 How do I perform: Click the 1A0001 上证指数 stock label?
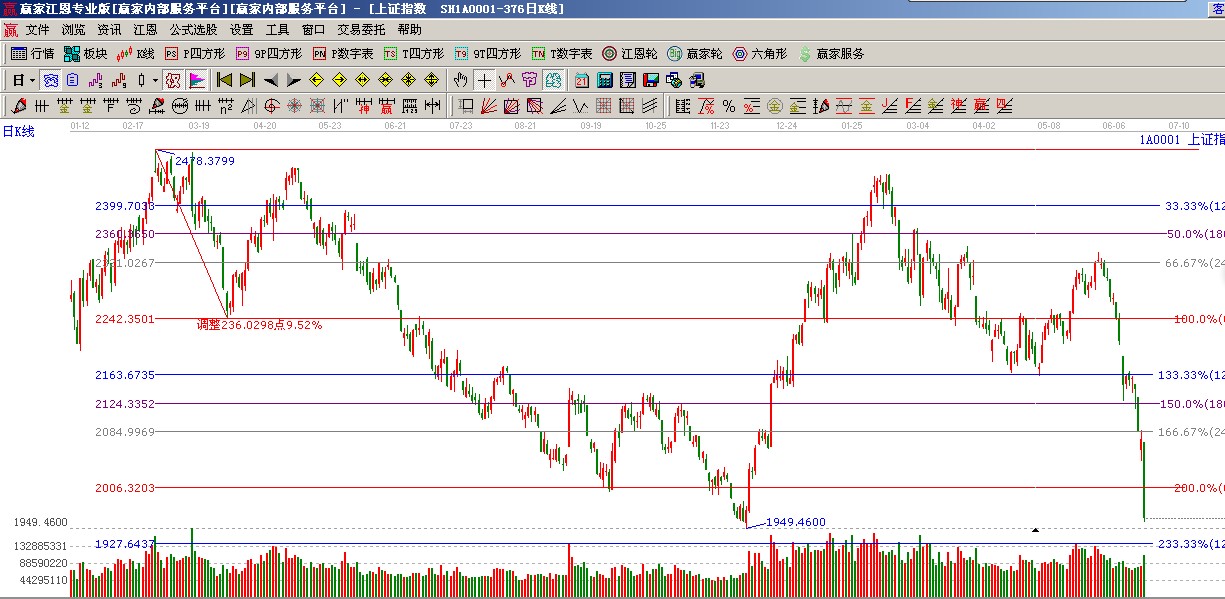coord(1180,140)
